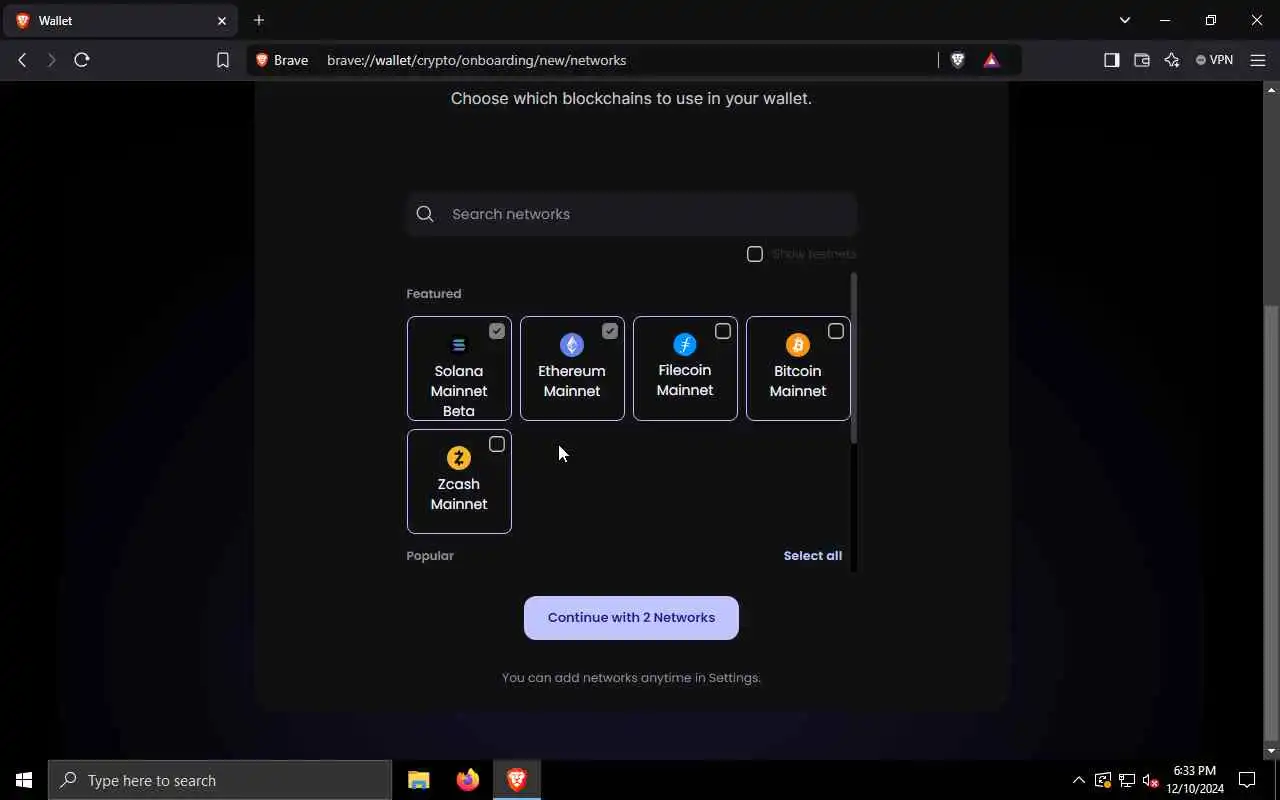Toggle the browser sidebar

click(x=1111, y=60)
